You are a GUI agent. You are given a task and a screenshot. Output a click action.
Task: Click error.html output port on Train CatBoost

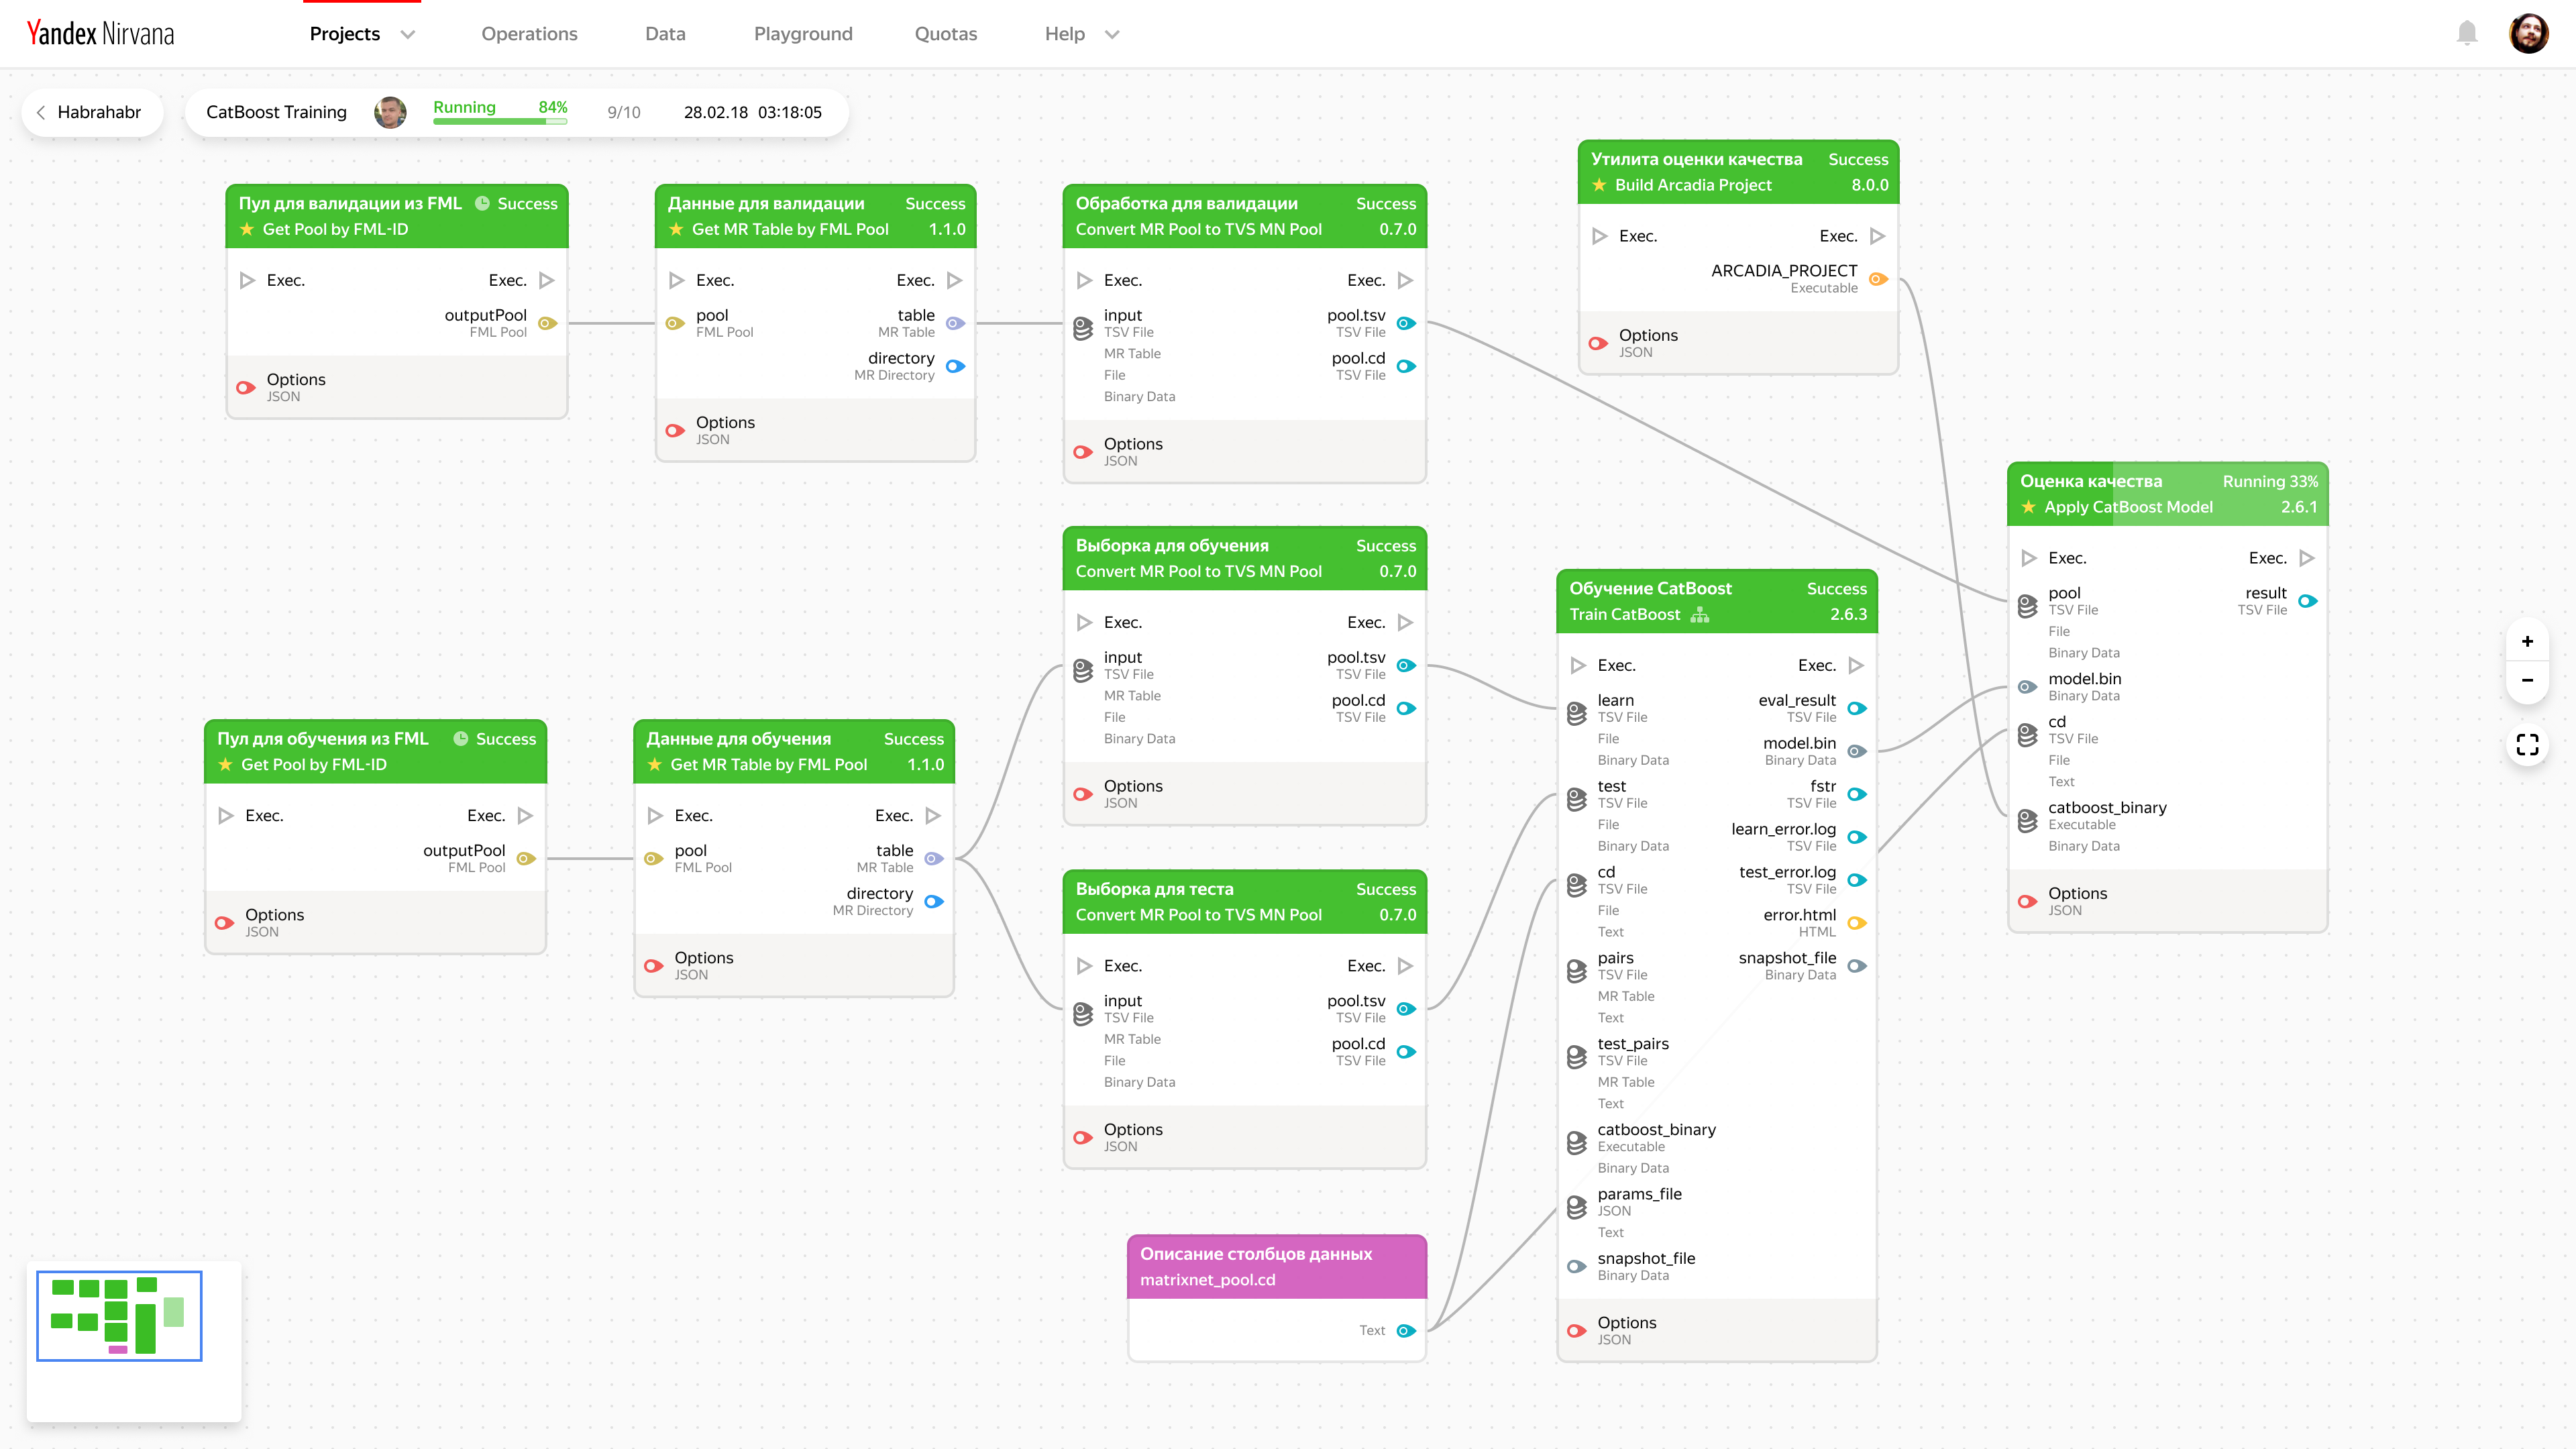click(1857, 923)
